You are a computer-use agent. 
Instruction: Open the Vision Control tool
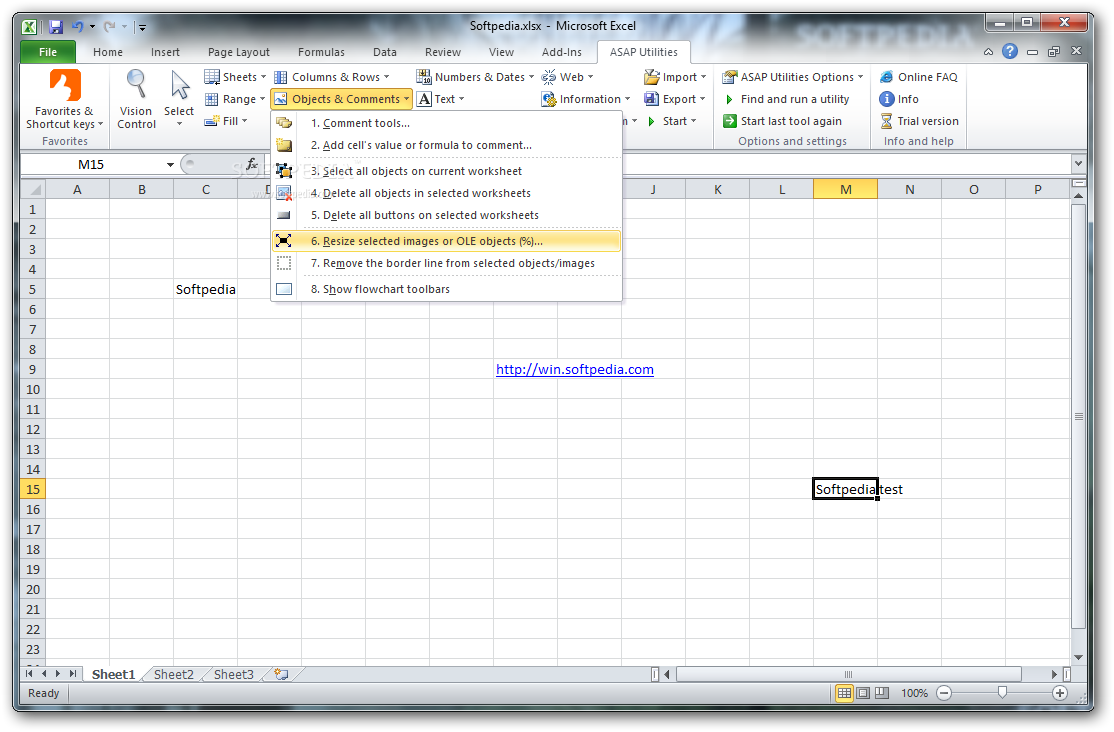(x=136, y=99)
